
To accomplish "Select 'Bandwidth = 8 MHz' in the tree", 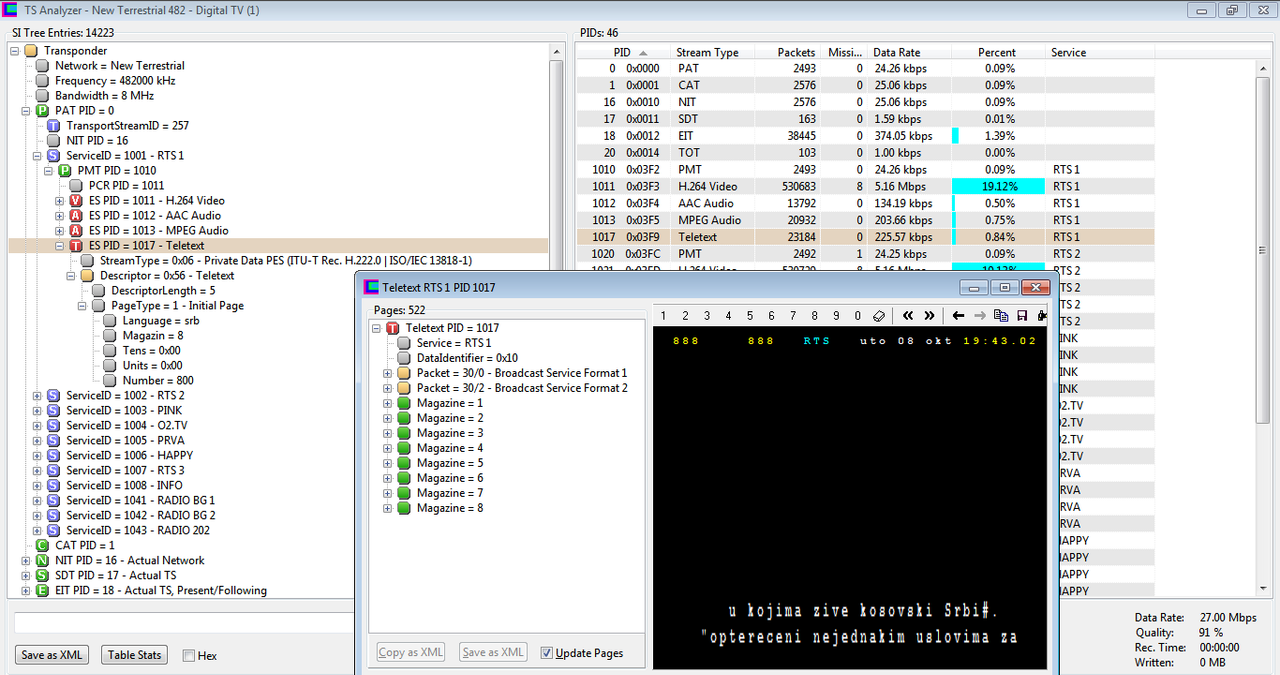I will (x=105, y=96).
